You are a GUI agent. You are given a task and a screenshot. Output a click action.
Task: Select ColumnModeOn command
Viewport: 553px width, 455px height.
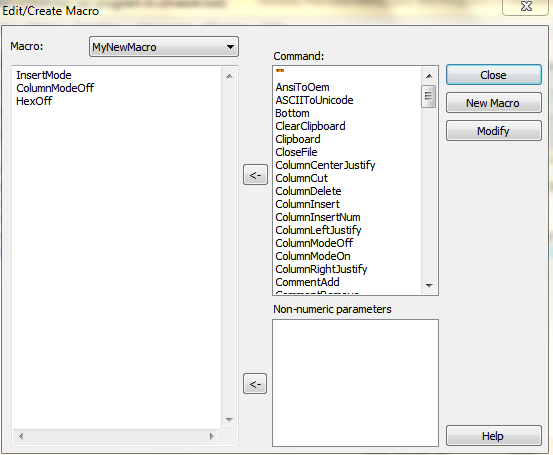point(313,256)
